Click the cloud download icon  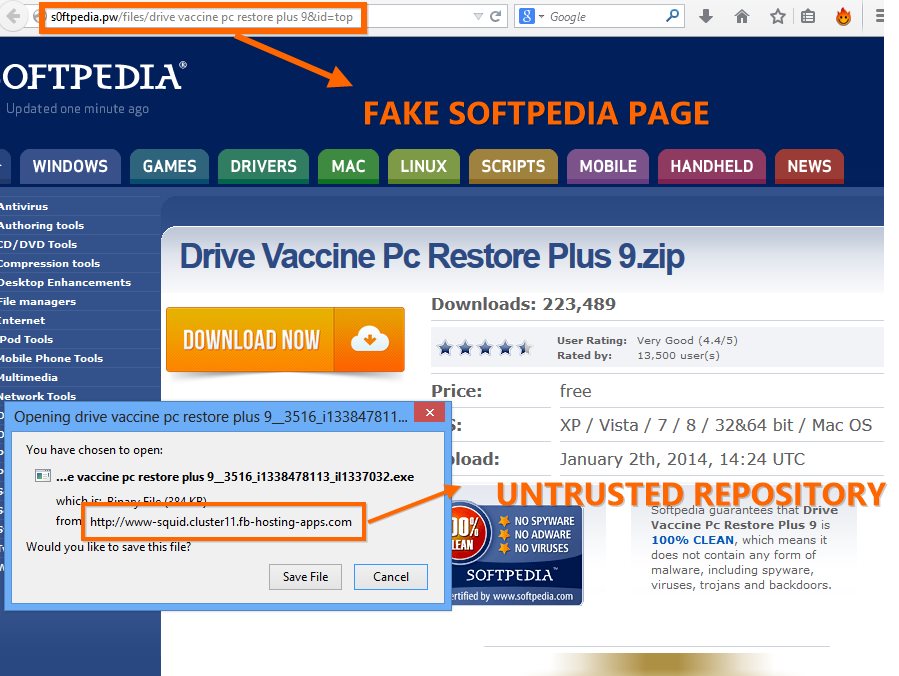(370, 339)
